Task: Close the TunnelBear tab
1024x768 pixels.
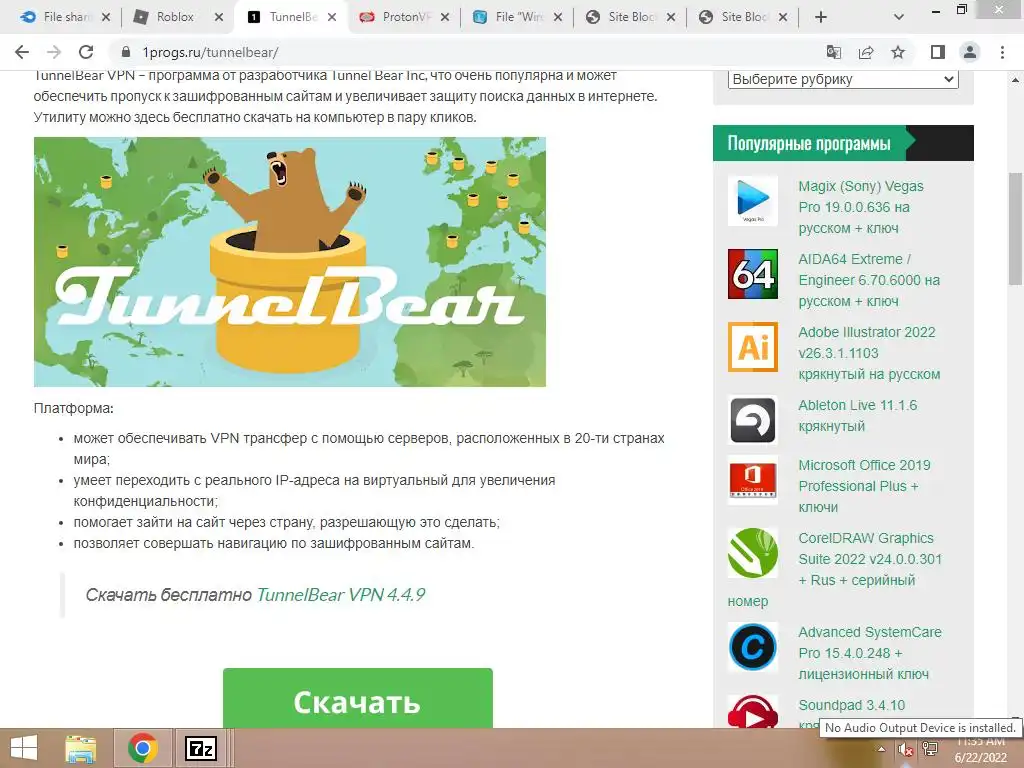Action: (332, 18)
